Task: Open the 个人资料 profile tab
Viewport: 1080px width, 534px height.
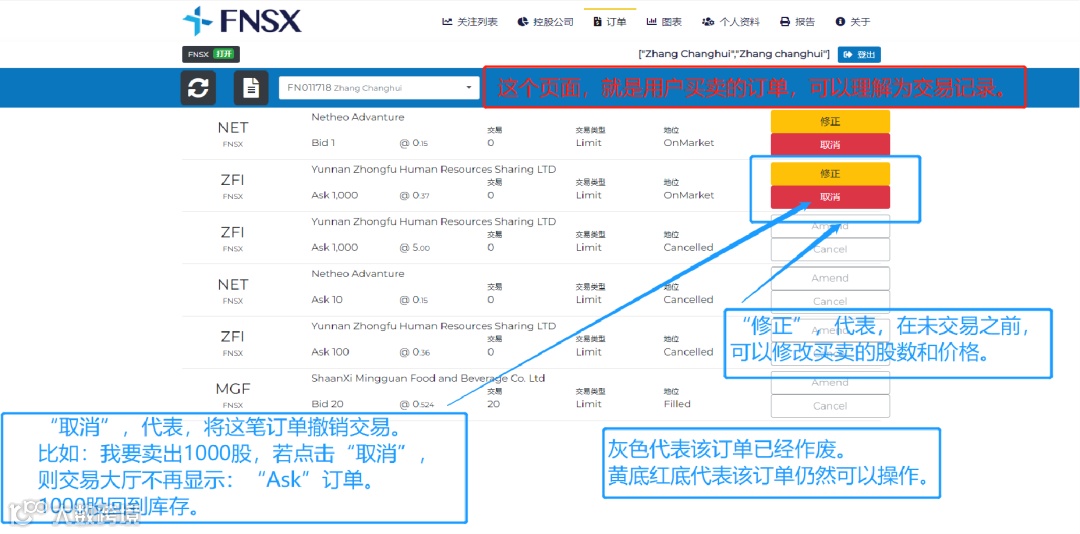Action: tap(731, 22)
